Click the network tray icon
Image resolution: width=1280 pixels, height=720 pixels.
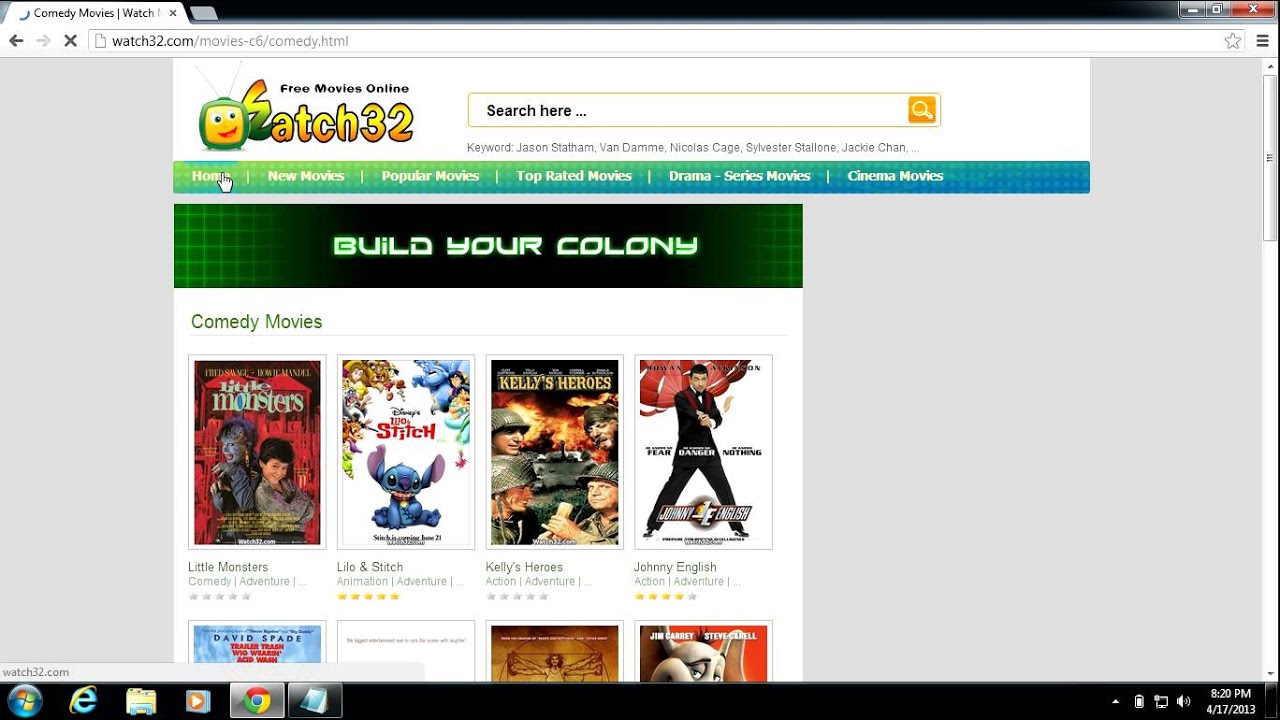click(x=1161, y=702)
